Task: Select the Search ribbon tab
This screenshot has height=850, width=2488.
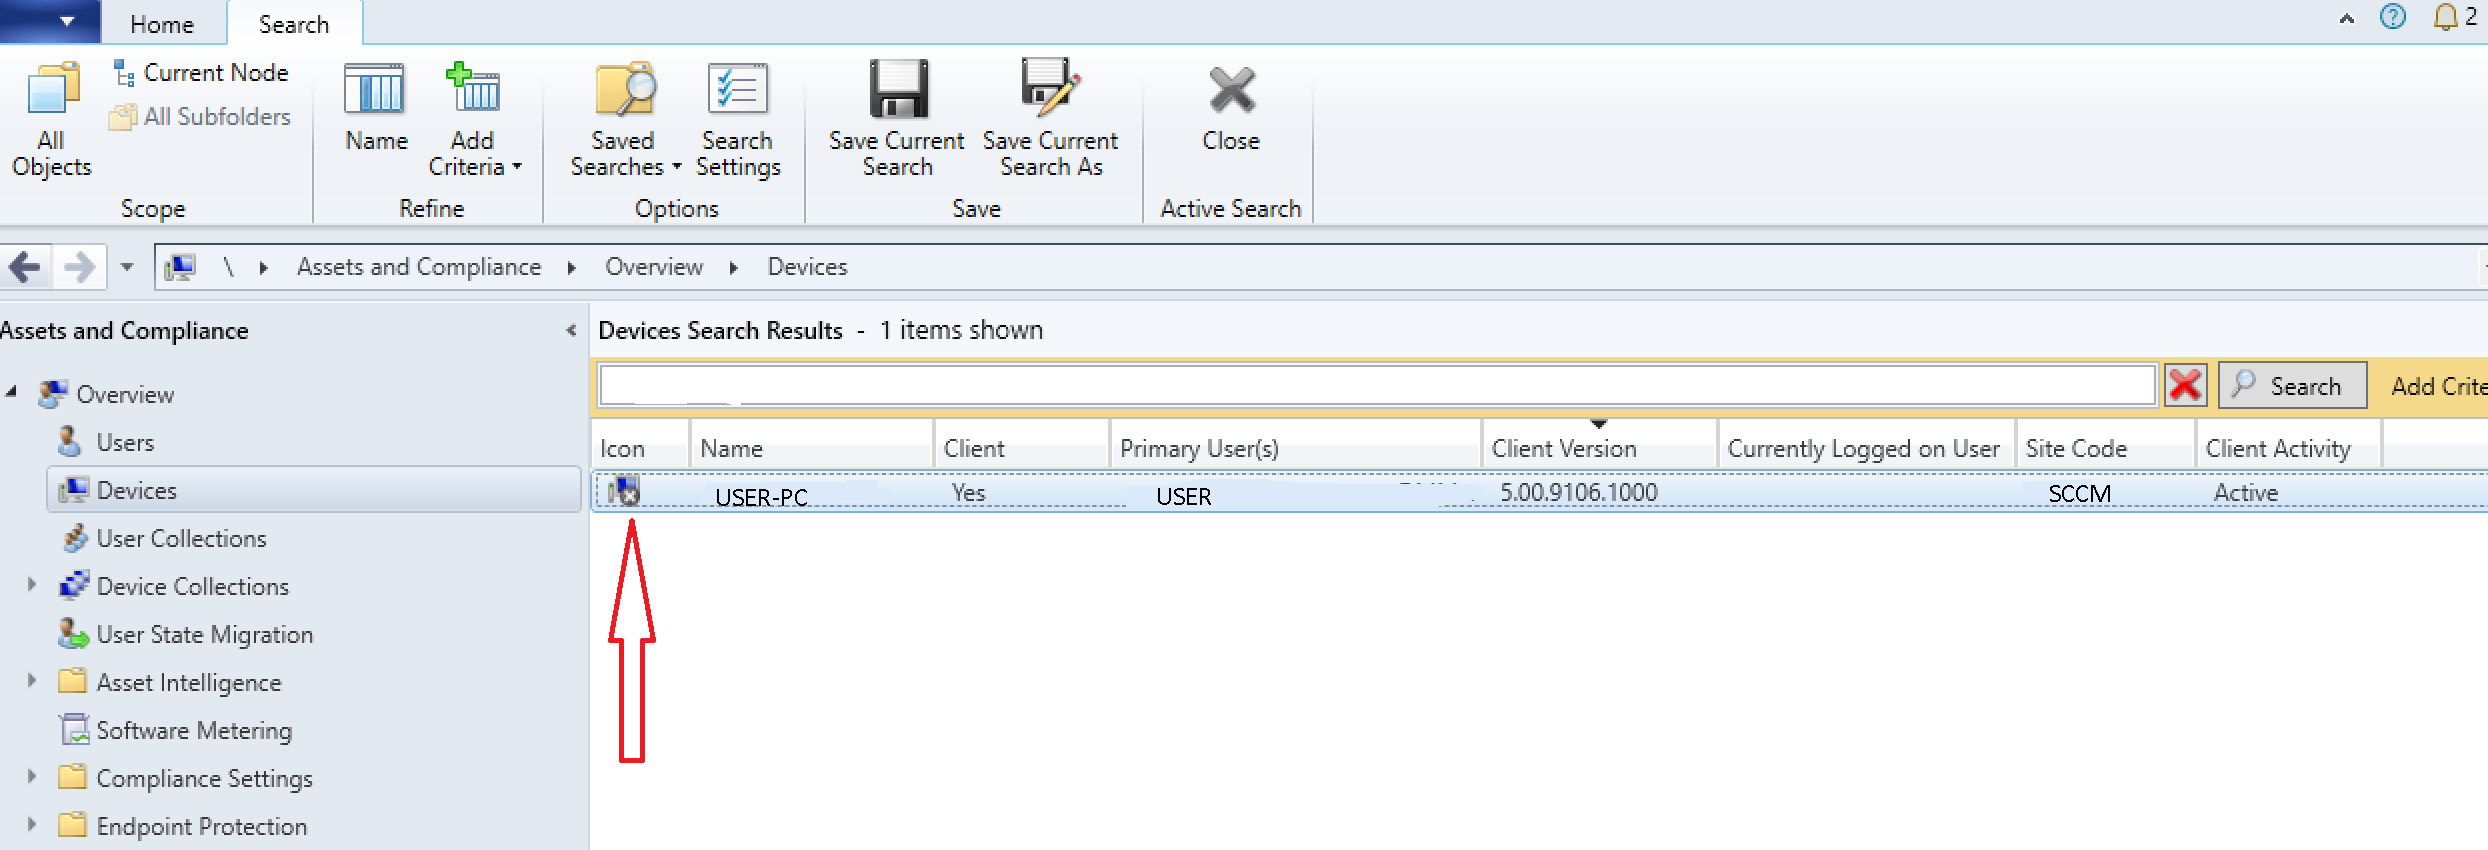Action: point(294,24)
